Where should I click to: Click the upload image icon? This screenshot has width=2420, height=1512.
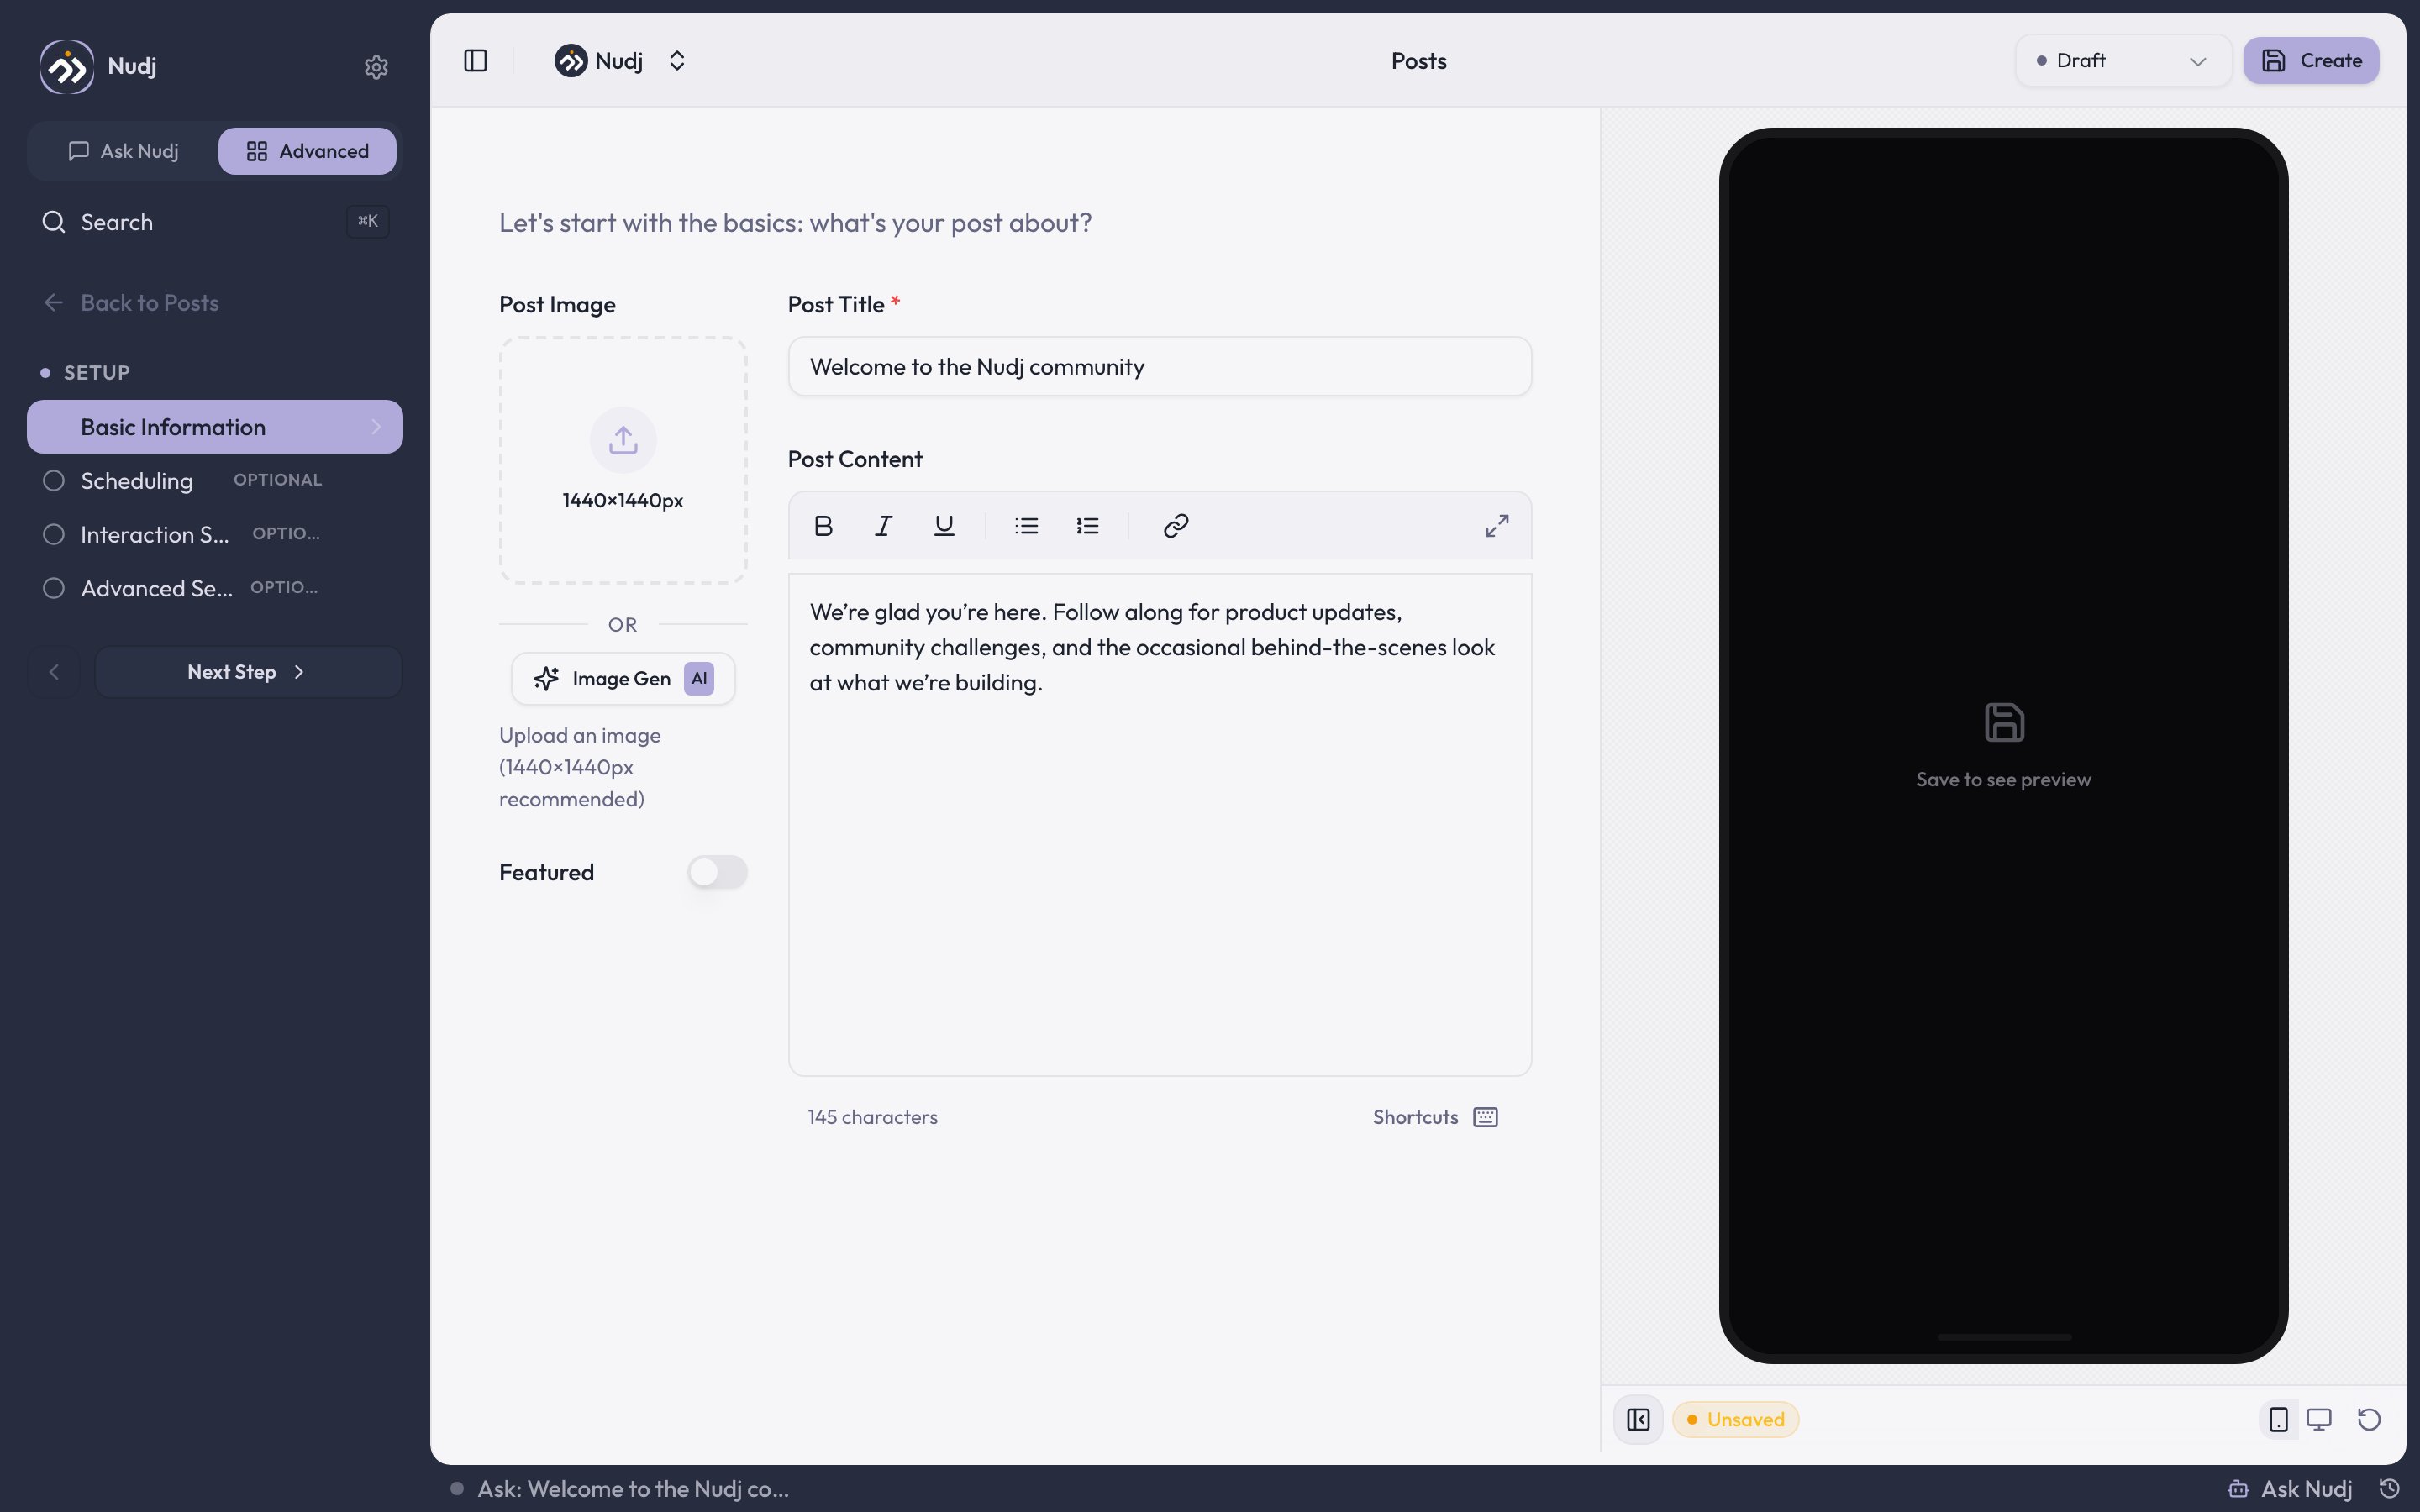click(623, 440)
